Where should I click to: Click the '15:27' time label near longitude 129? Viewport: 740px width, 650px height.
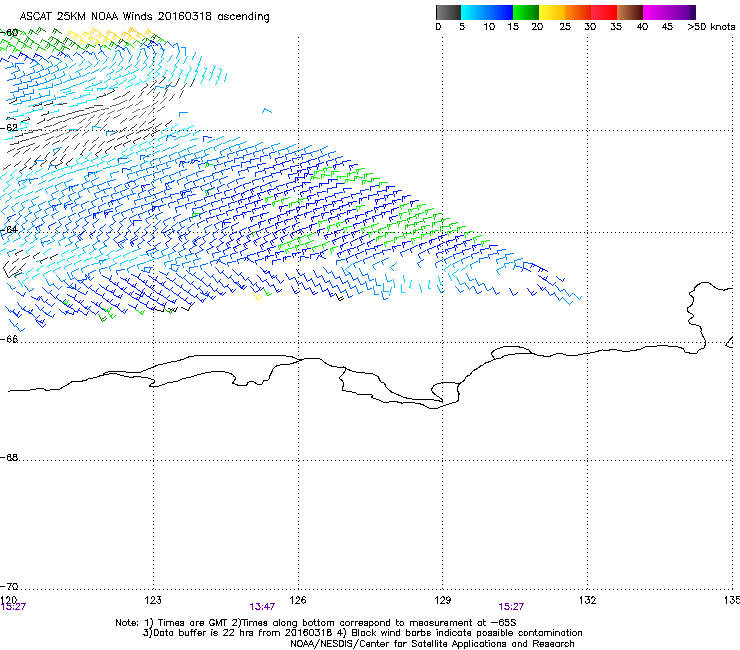click(x=511, y=607)
